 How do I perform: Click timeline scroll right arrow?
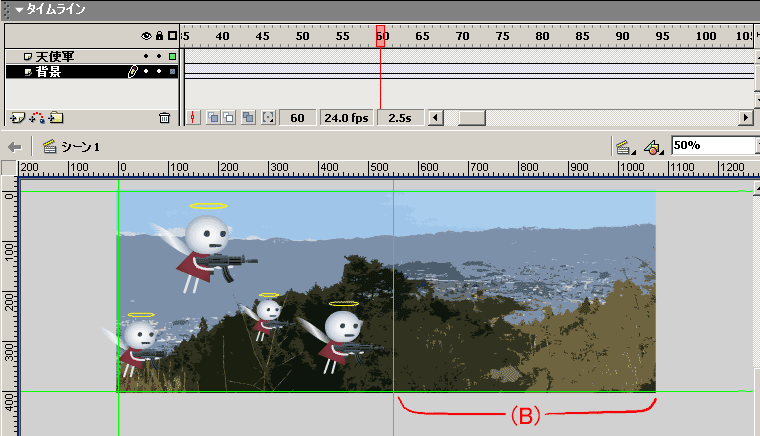745,118
